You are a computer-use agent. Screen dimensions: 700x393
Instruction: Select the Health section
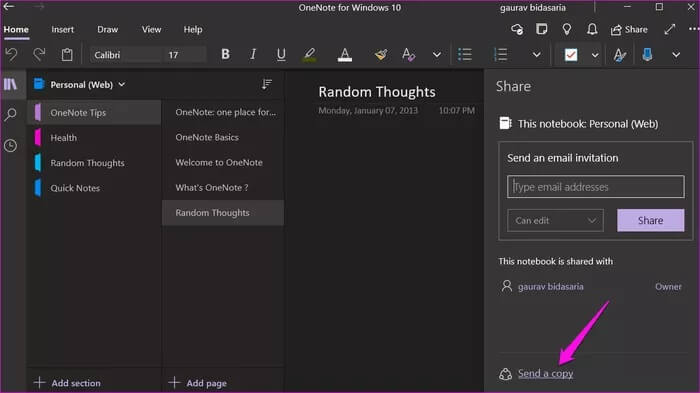click(94, 138)
